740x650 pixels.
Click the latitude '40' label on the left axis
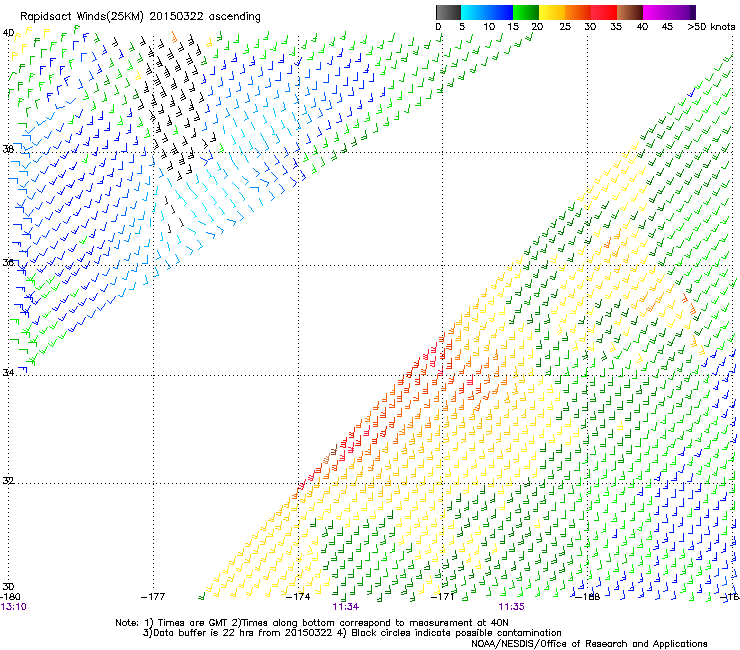pyautogui.click(x=8, y=33)
